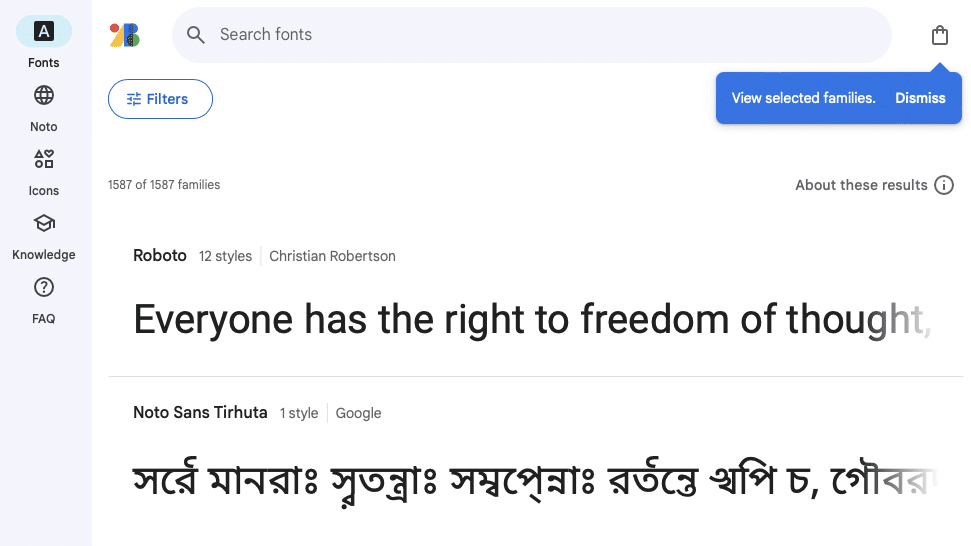Open the Knowledge graduation cap icon
971x546 pixels.
point(43,223)
